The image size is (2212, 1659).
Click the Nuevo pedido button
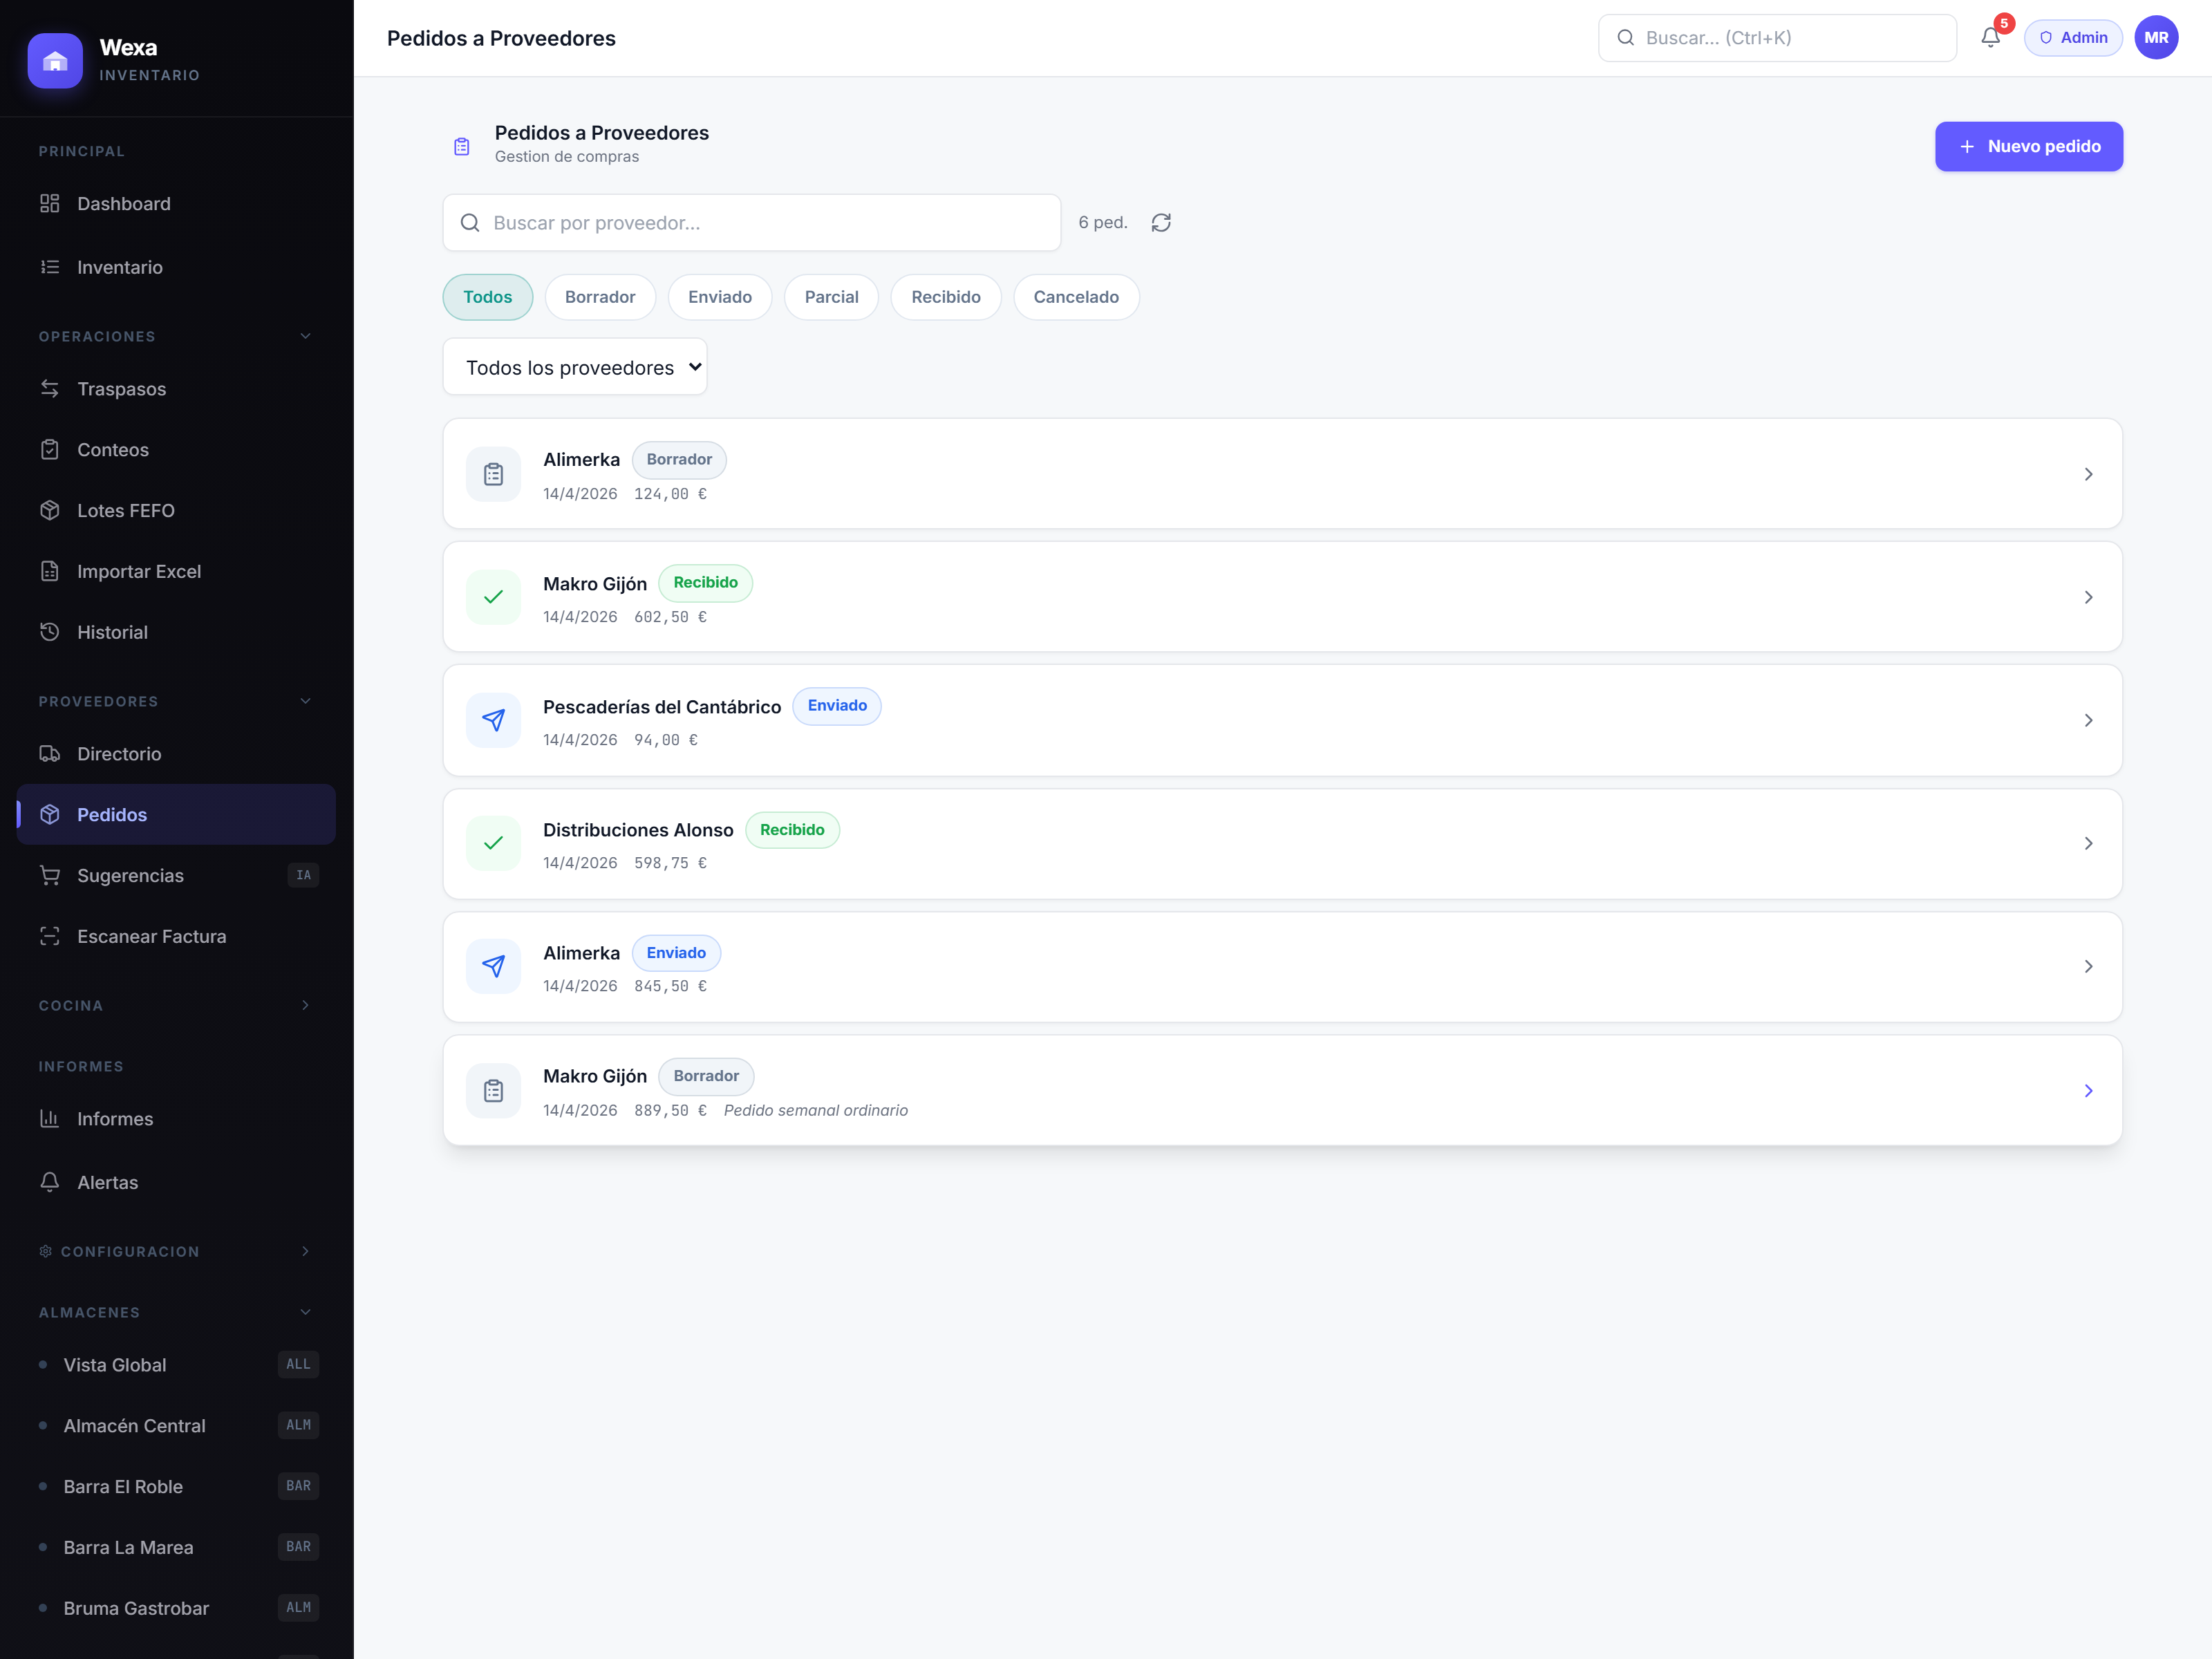tap(2028, 146)
